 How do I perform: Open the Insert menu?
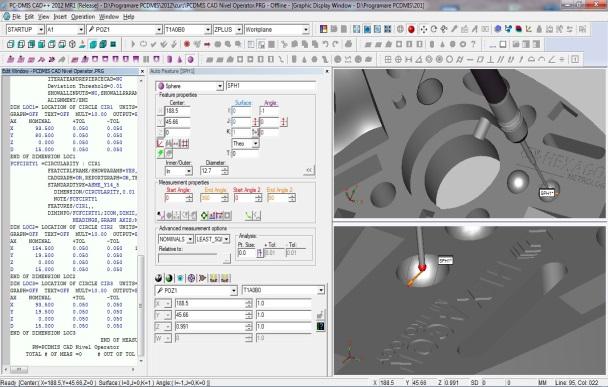60,17
